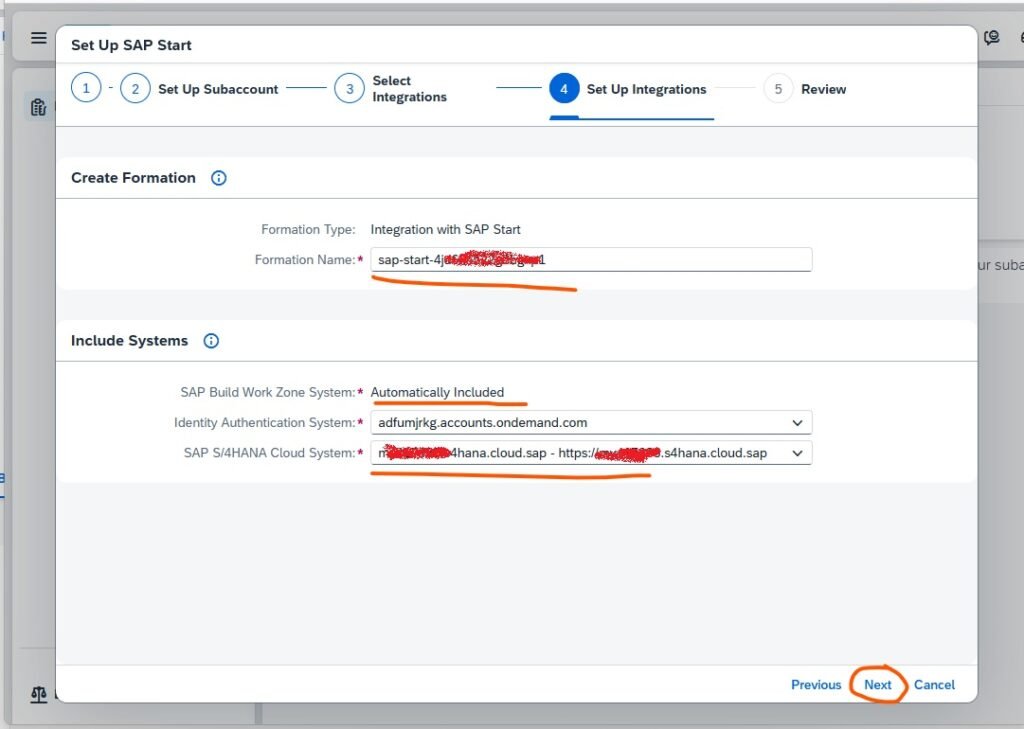The width and height of the screenshot is (1024, 729).
Task: Click the support chat icon at top right
Action: click(992, 38)
